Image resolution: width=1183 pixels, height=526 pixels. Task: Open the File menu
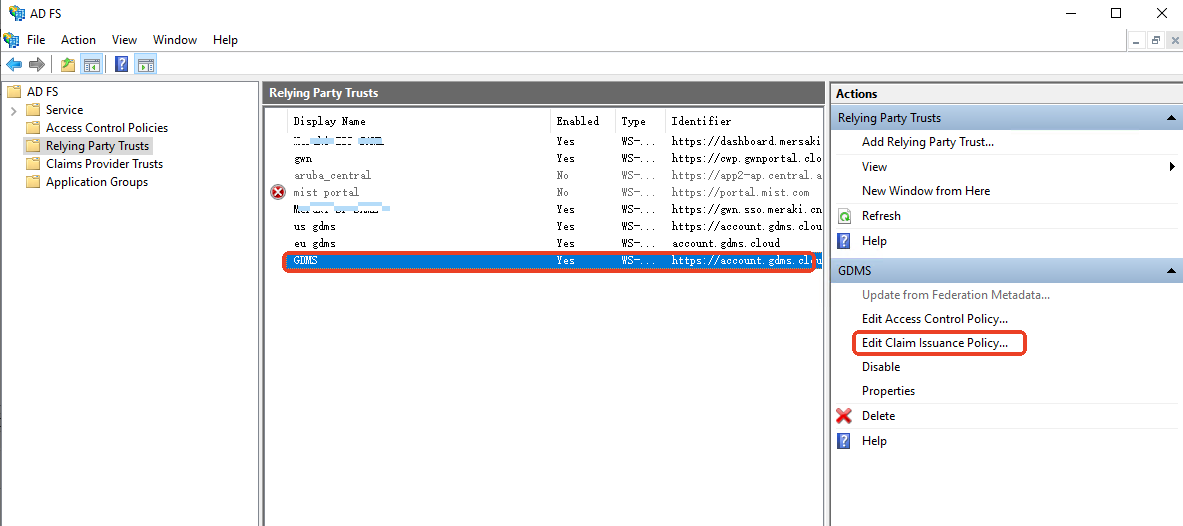[x=36, y=40]
